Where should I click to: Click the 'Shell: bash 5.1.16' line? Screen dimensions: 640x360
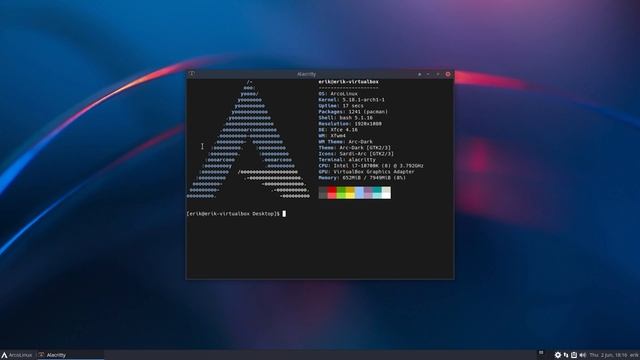pyautogui.click(x=345, y=118)
